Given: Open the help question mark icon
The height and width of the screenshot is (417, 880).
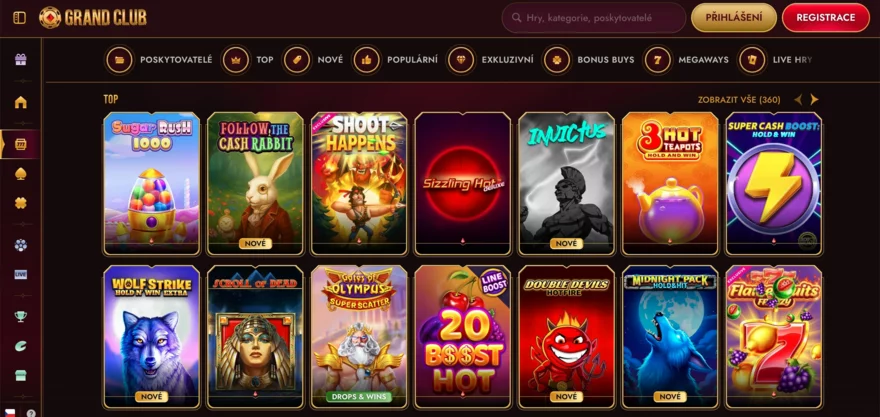Looking at the screenshot, I should click(x=31, y=413).
